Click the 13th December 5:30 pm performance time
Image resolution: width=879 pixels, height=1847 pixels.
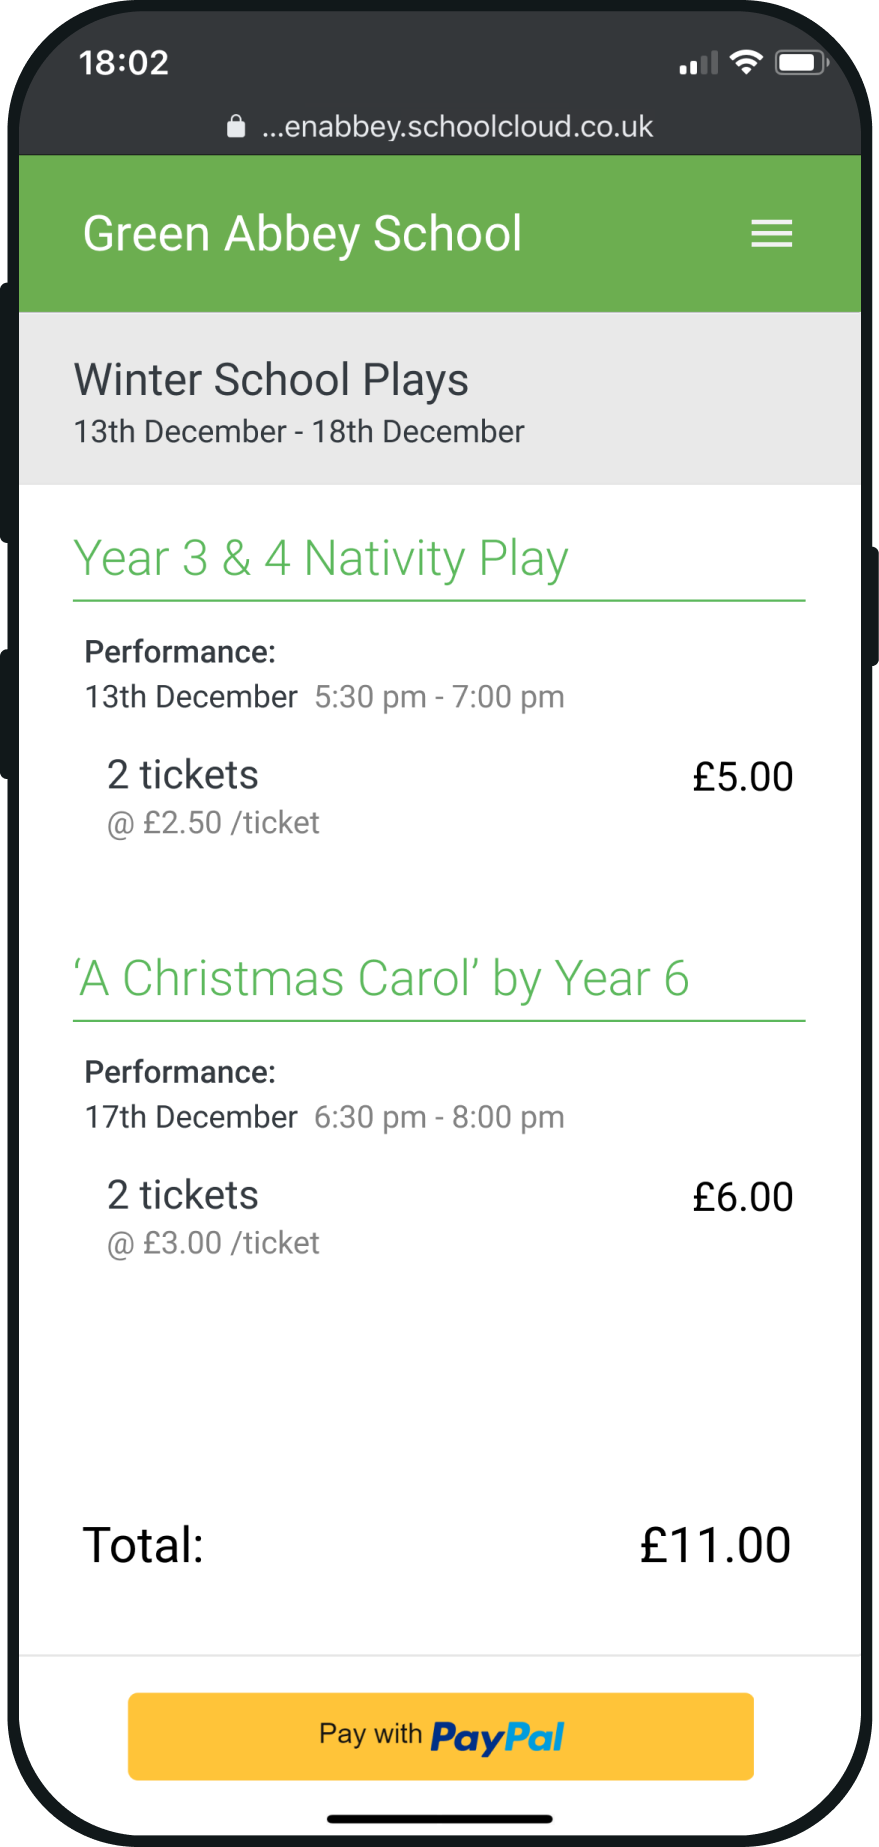point(324,697)
